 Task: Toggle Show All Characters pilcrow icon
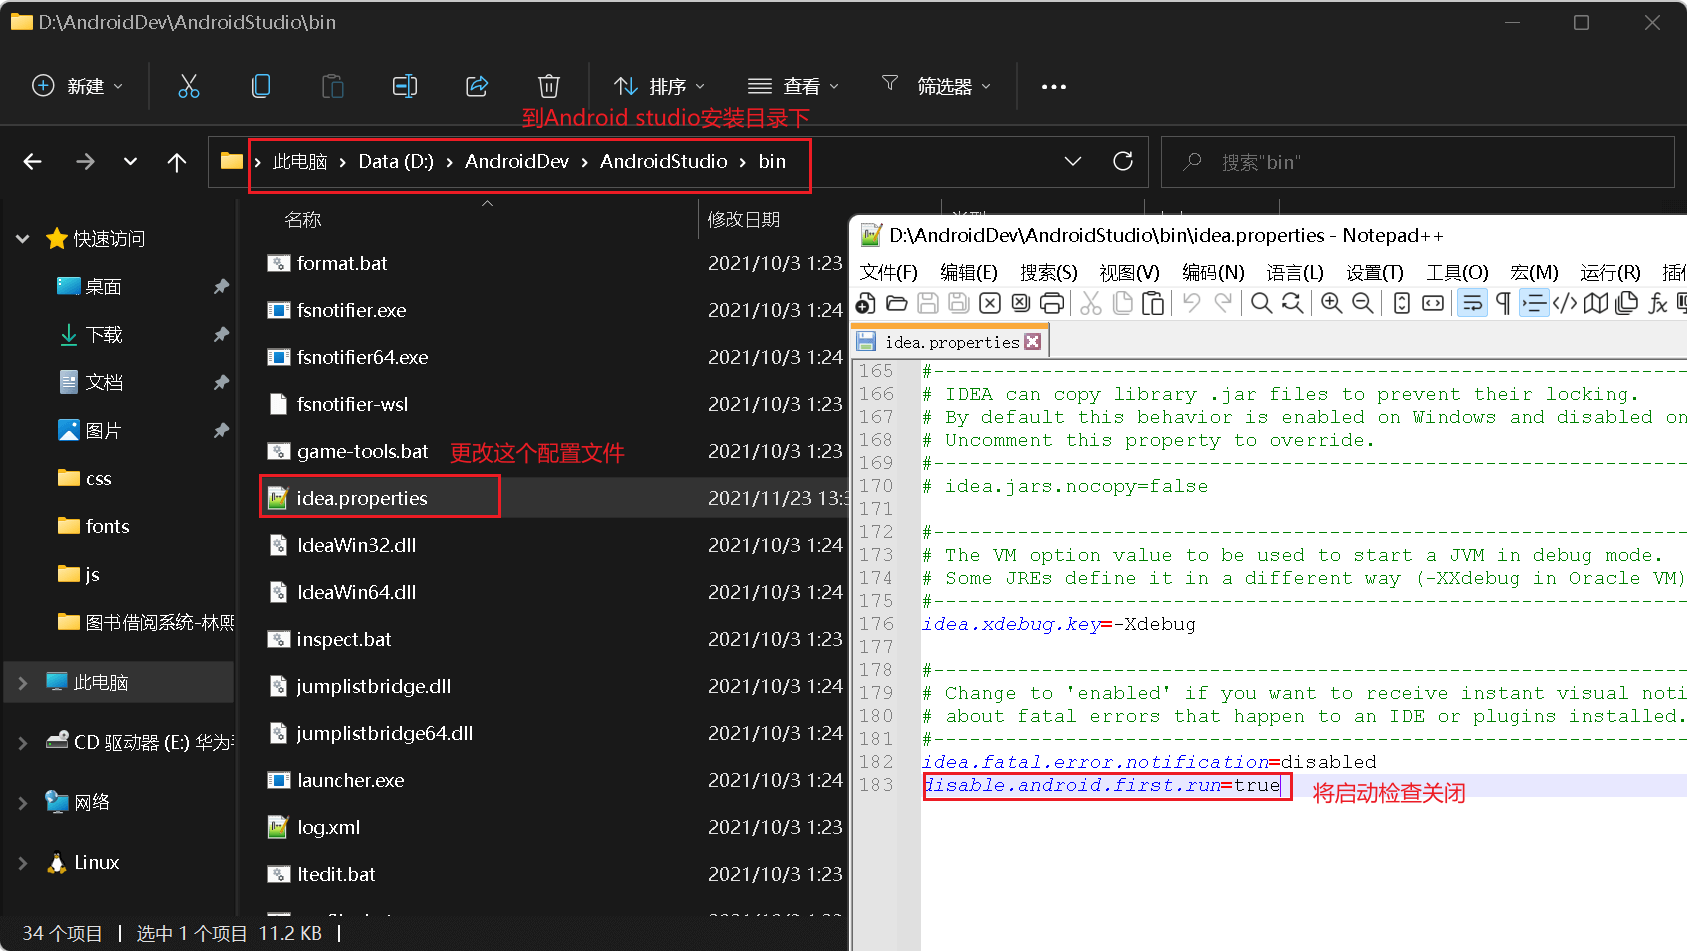point(1503,303)
